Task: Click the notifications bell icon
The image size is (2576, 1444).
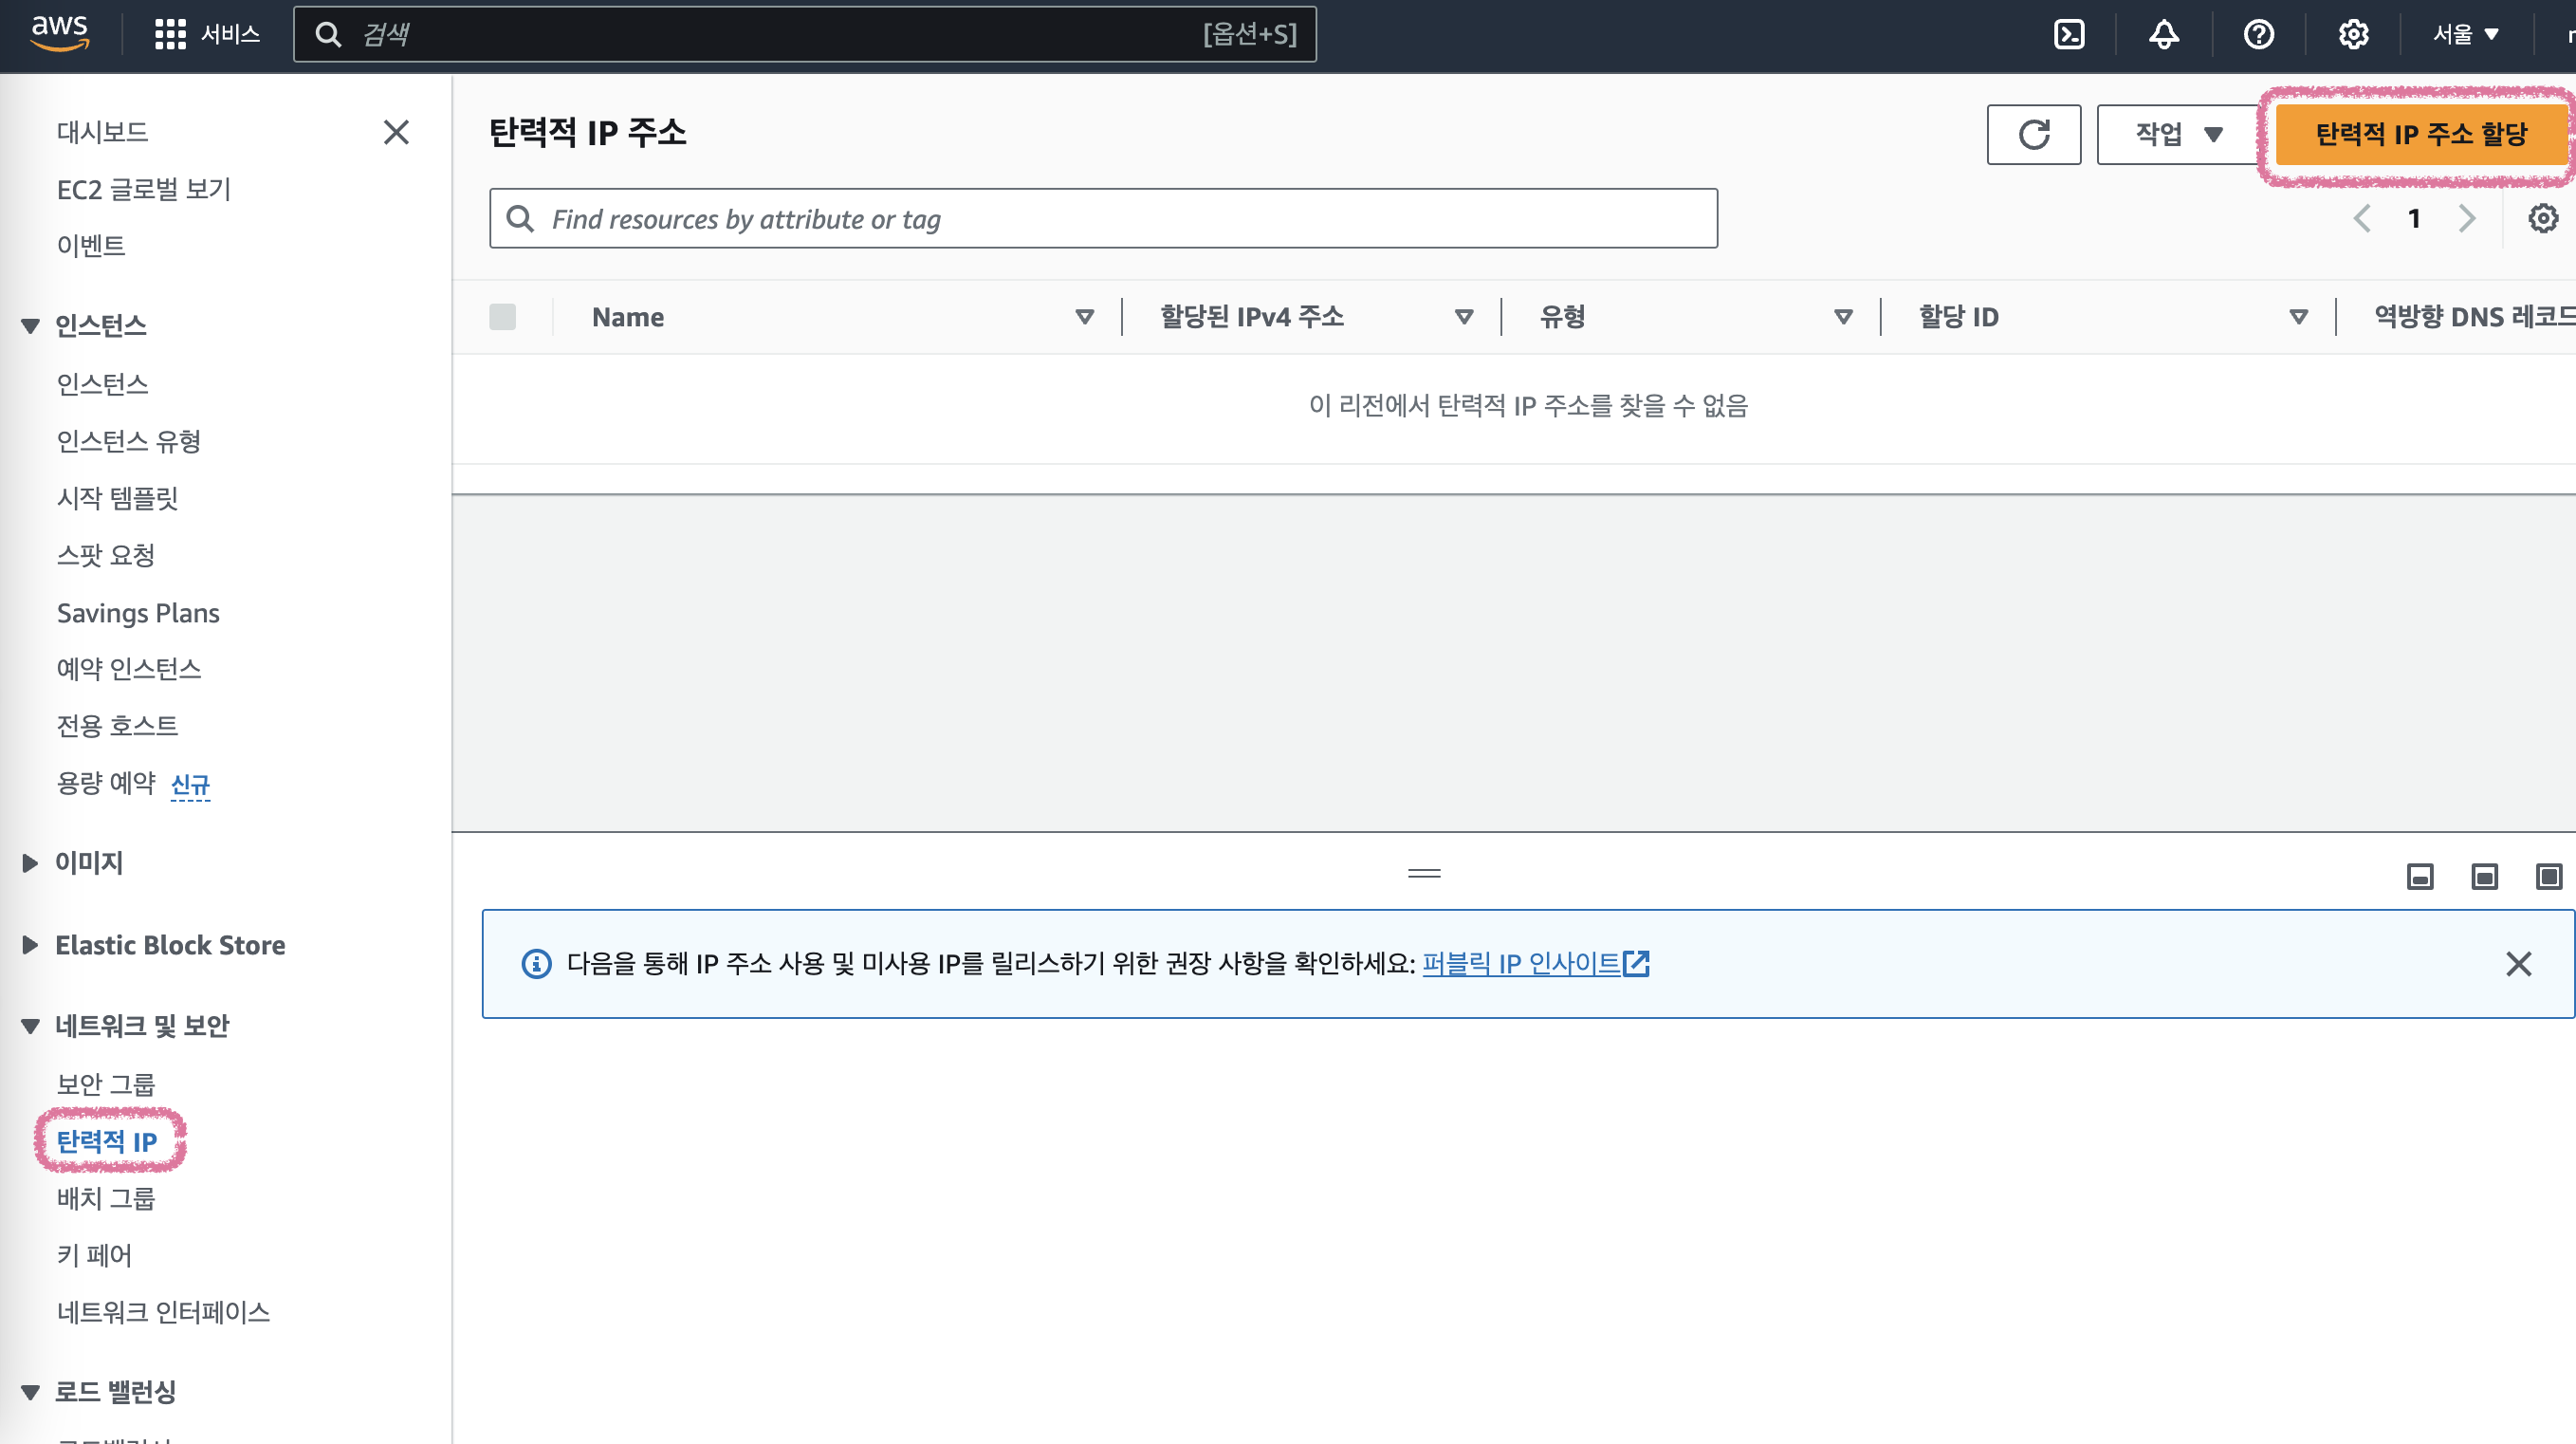Action: tap(2163, 34)
